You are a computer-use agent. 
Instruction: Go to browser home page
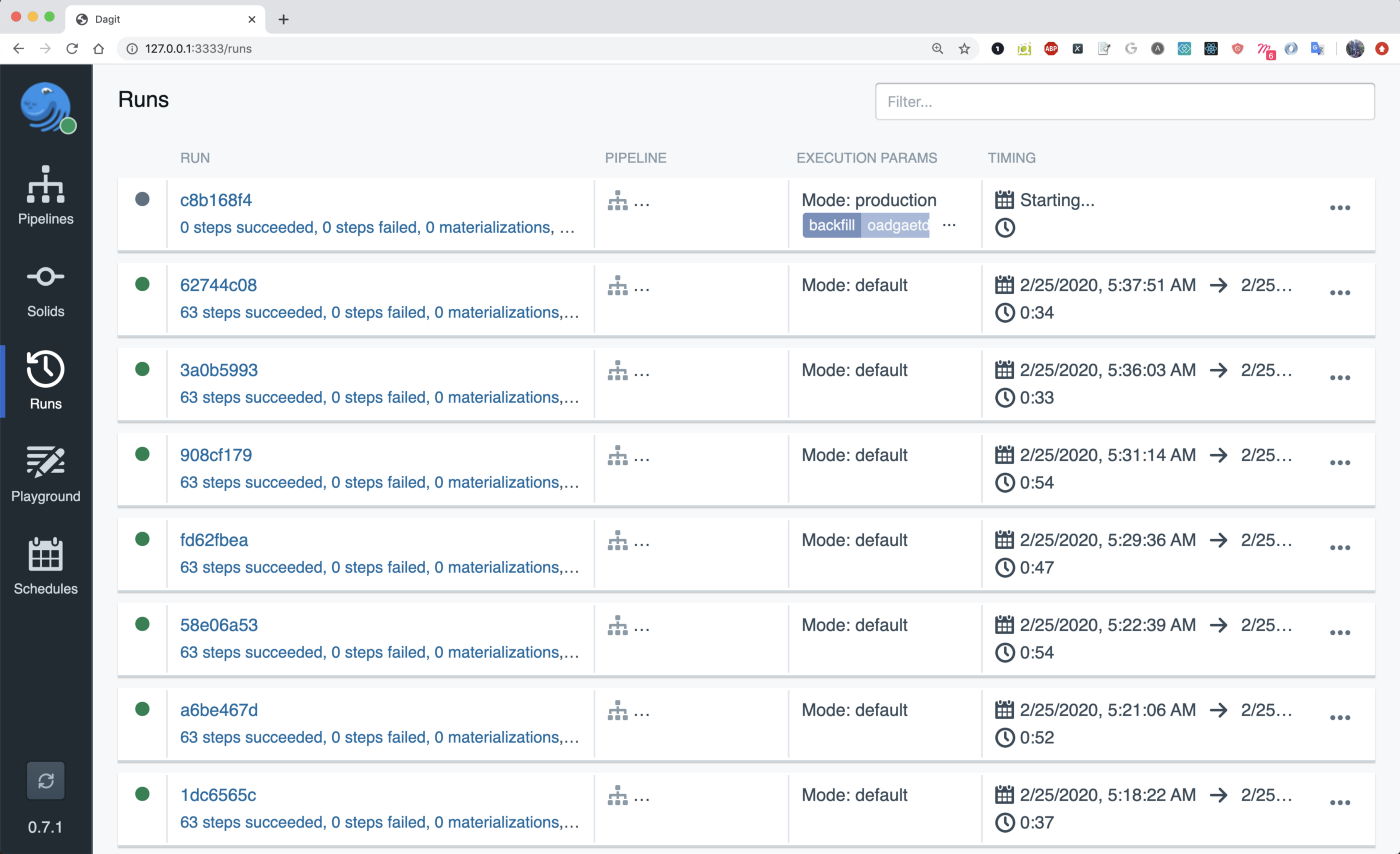[x=98, y=48]
